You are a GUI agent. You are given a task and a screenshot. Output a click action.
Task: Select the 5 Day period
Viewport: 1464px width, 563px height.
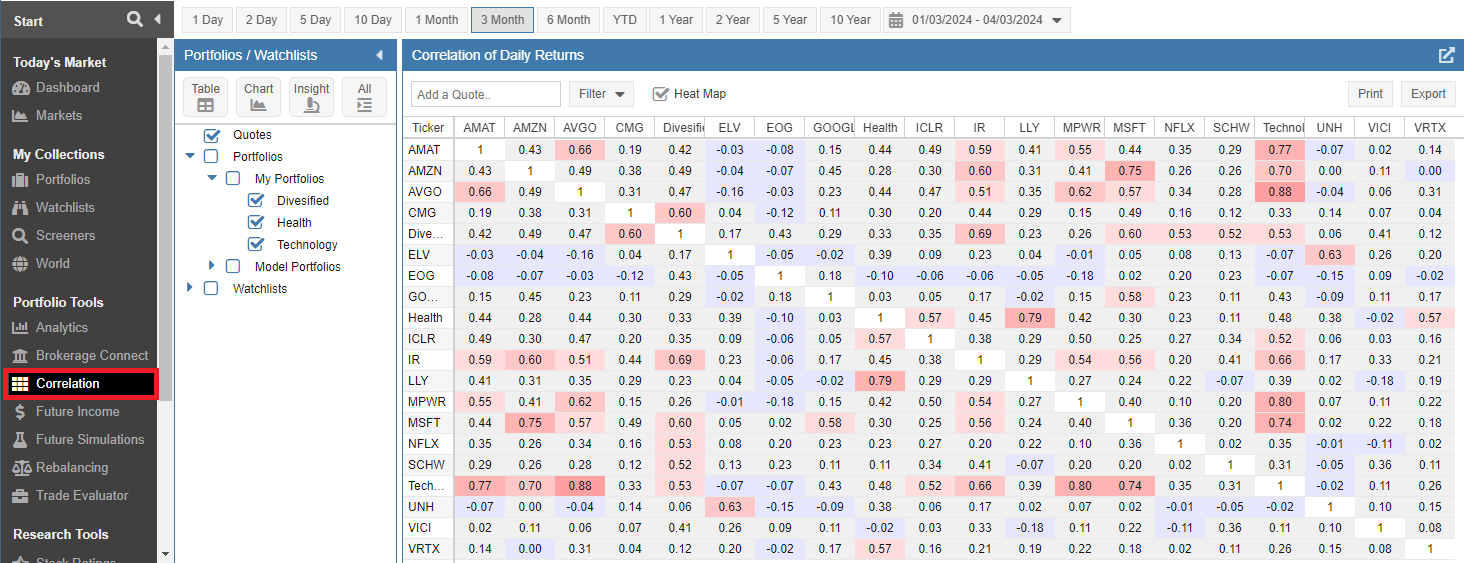315,20
